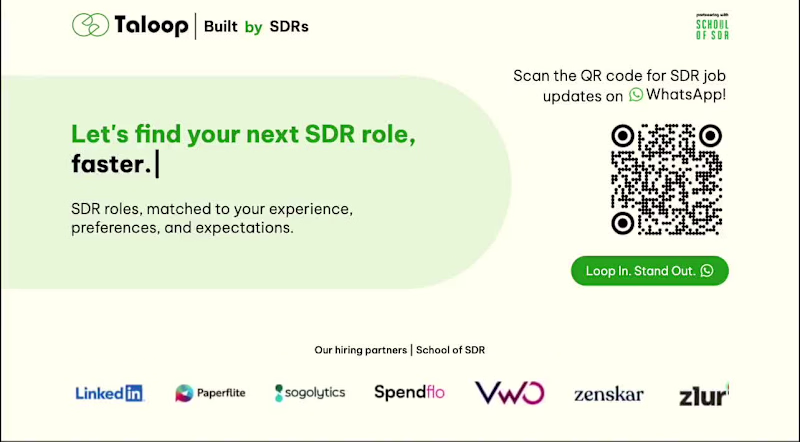The image size is (800, 442).
Task: Open the VWO partner logo
Action: click(x=509, y=392)
